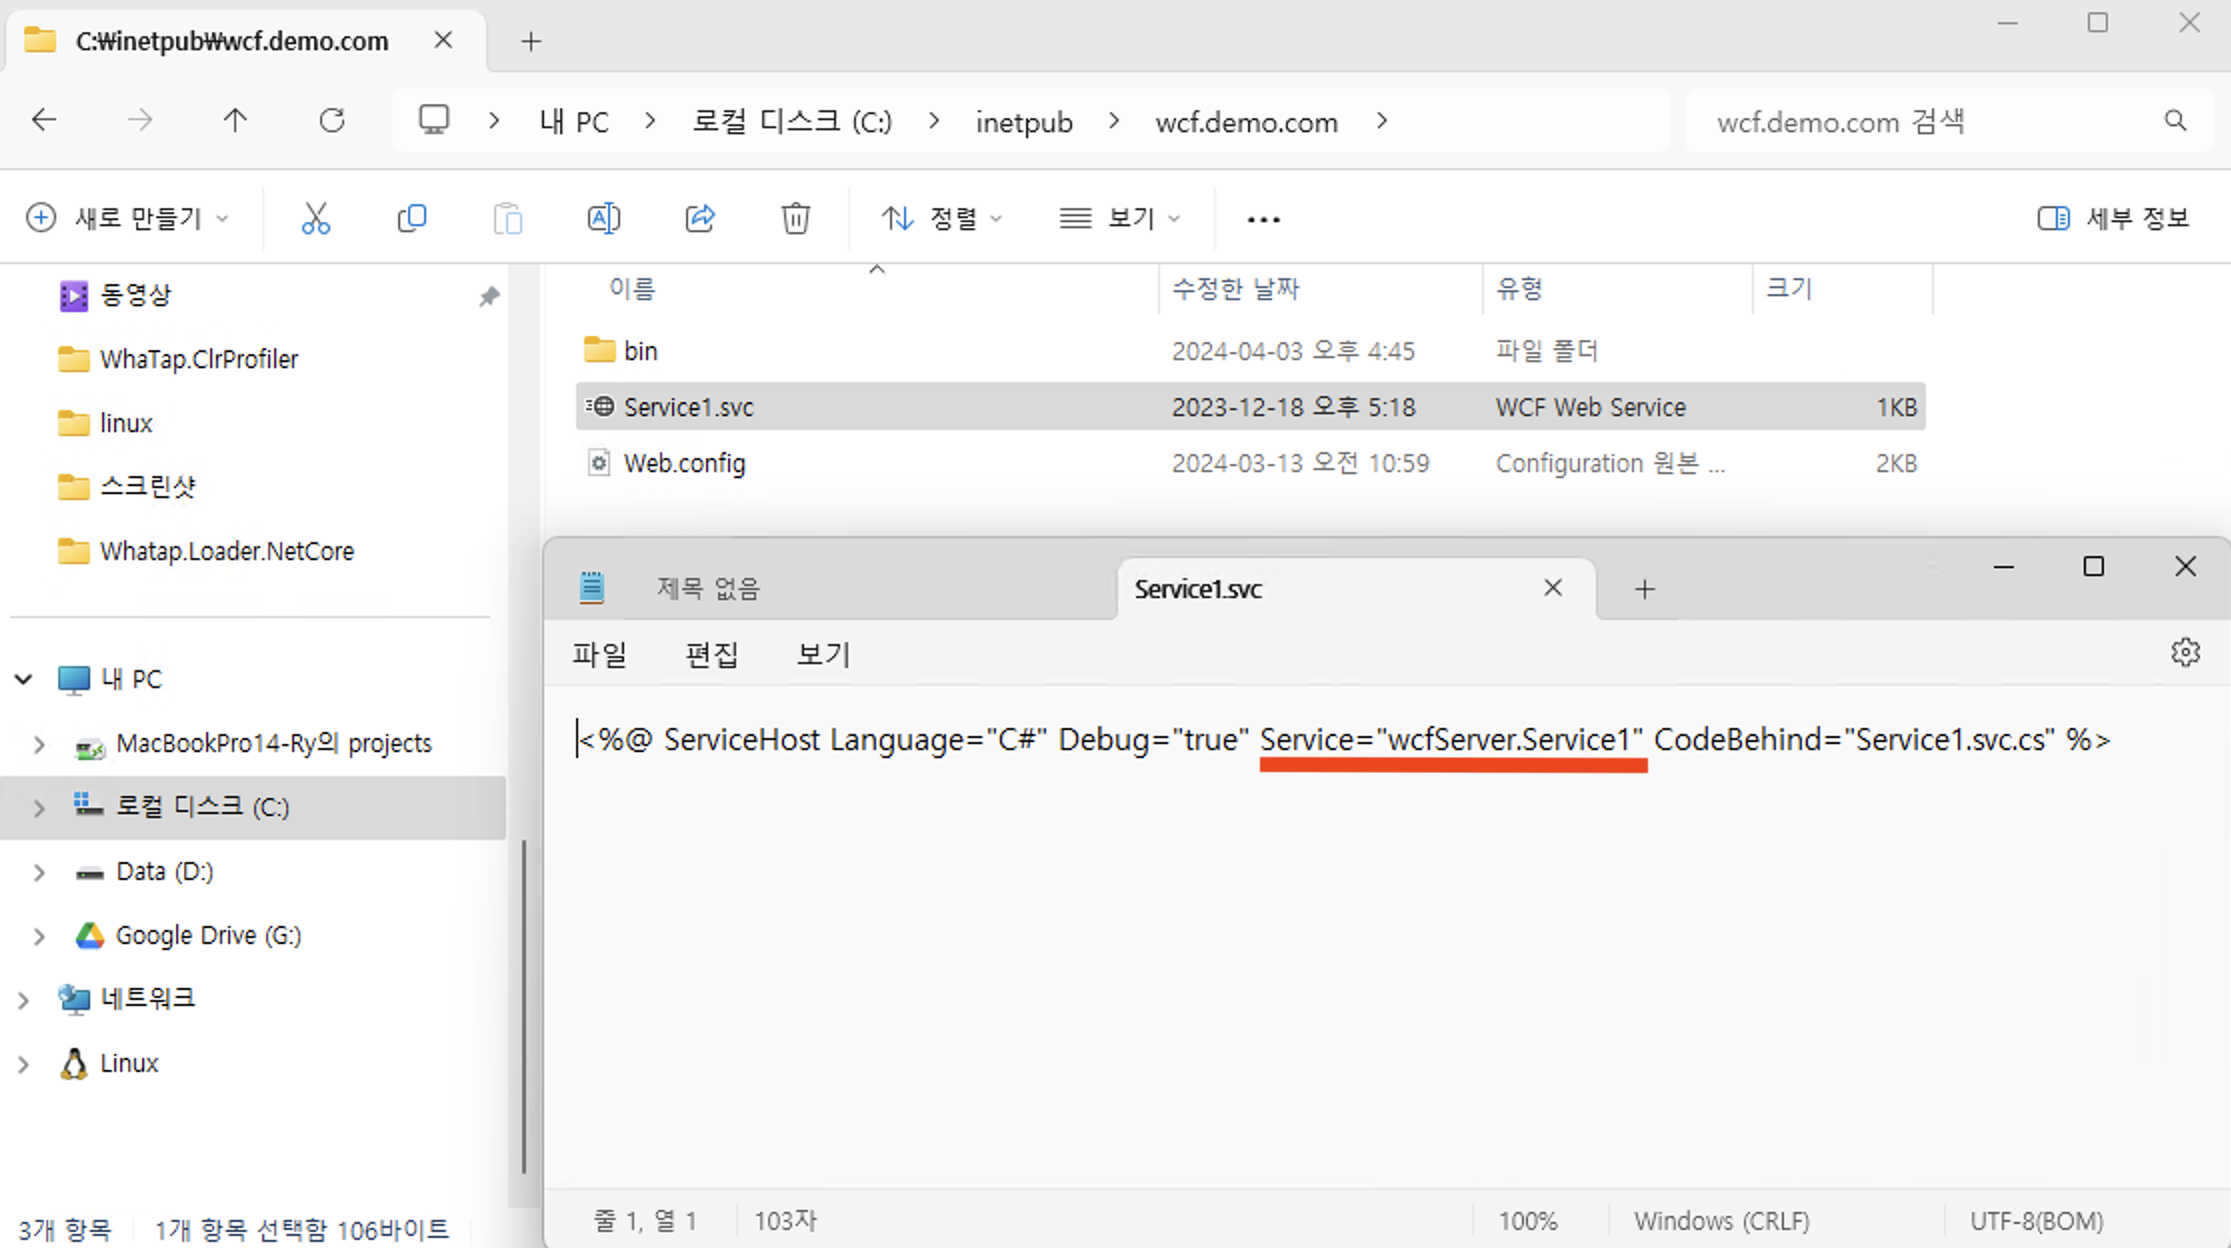Refresh the current folder view

click(x=332, y=121)
